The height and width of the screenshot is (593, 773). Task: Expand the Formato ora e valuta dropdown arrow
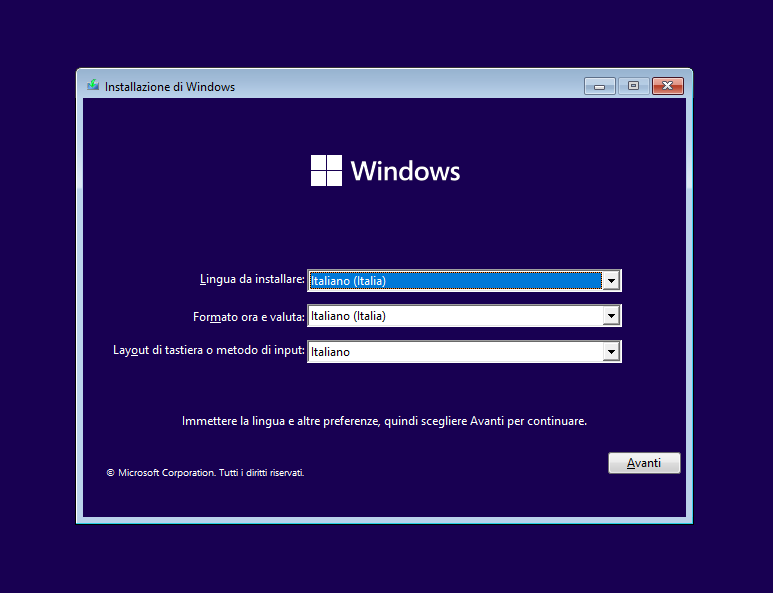(611, 316)
